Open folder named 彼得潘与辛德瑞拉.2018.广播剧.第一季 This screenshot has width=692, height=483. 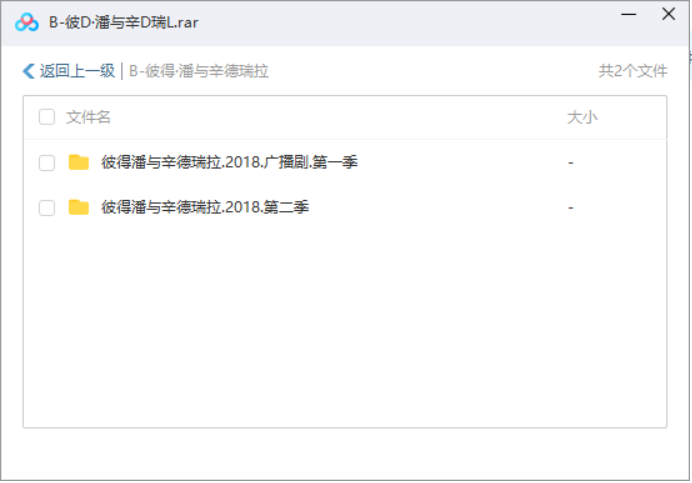click(229, 162)
